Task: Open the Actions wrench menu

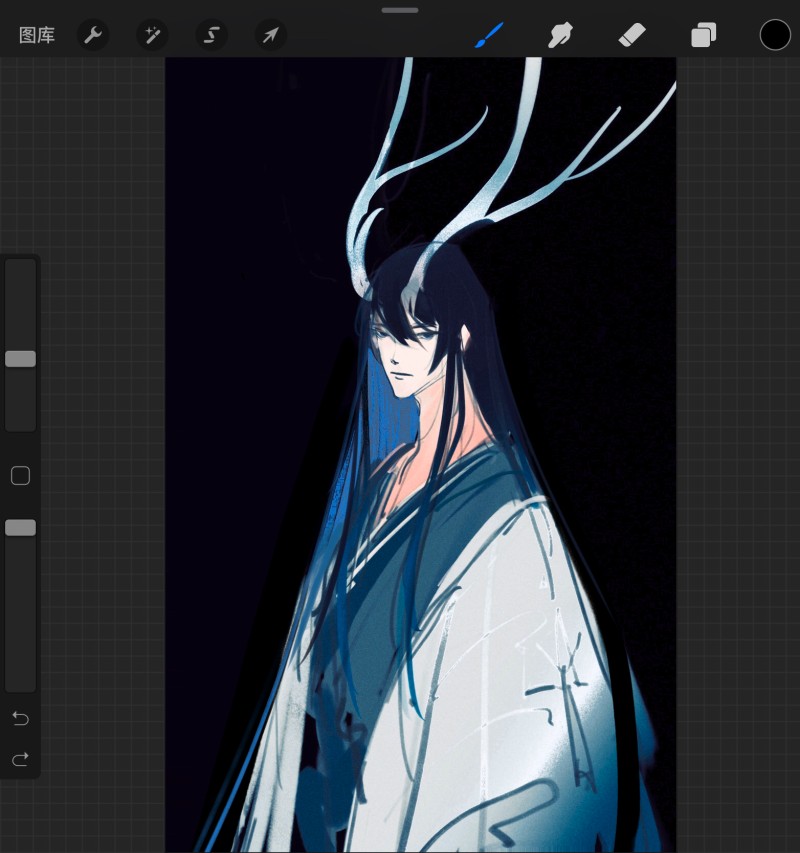Action: 93,35
